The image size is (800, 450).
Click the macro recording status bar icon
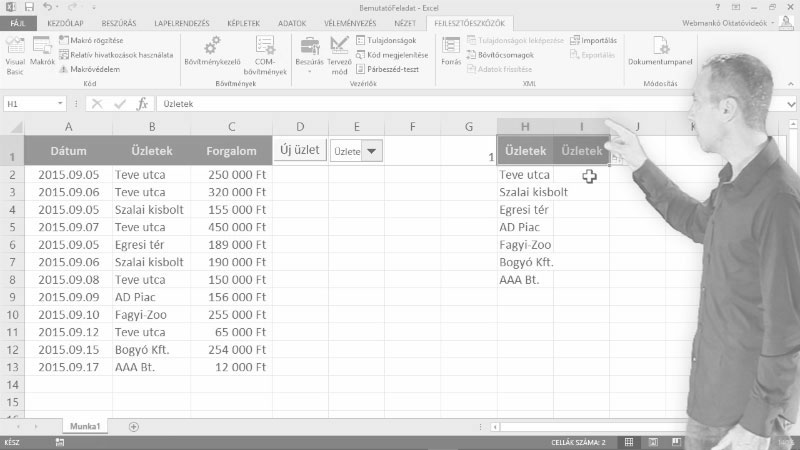coord(60,442)
